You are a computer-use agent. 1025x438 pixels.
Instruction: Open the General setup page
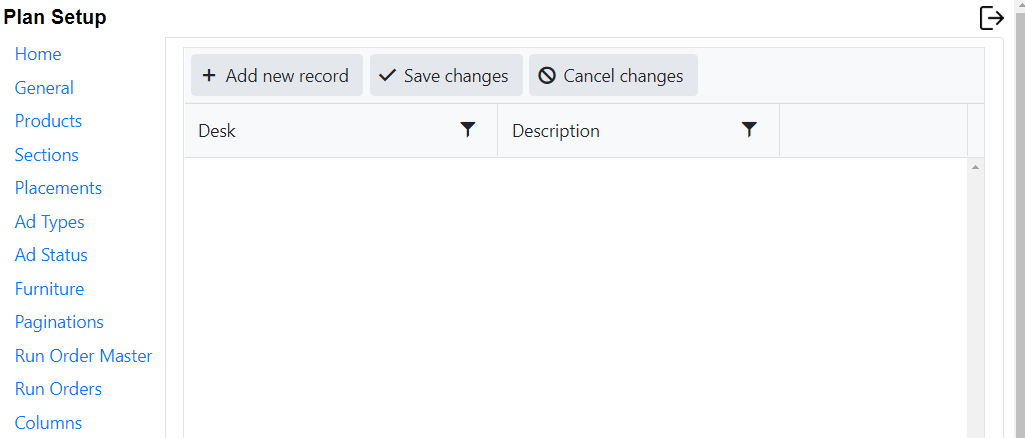tap(44, 88)
